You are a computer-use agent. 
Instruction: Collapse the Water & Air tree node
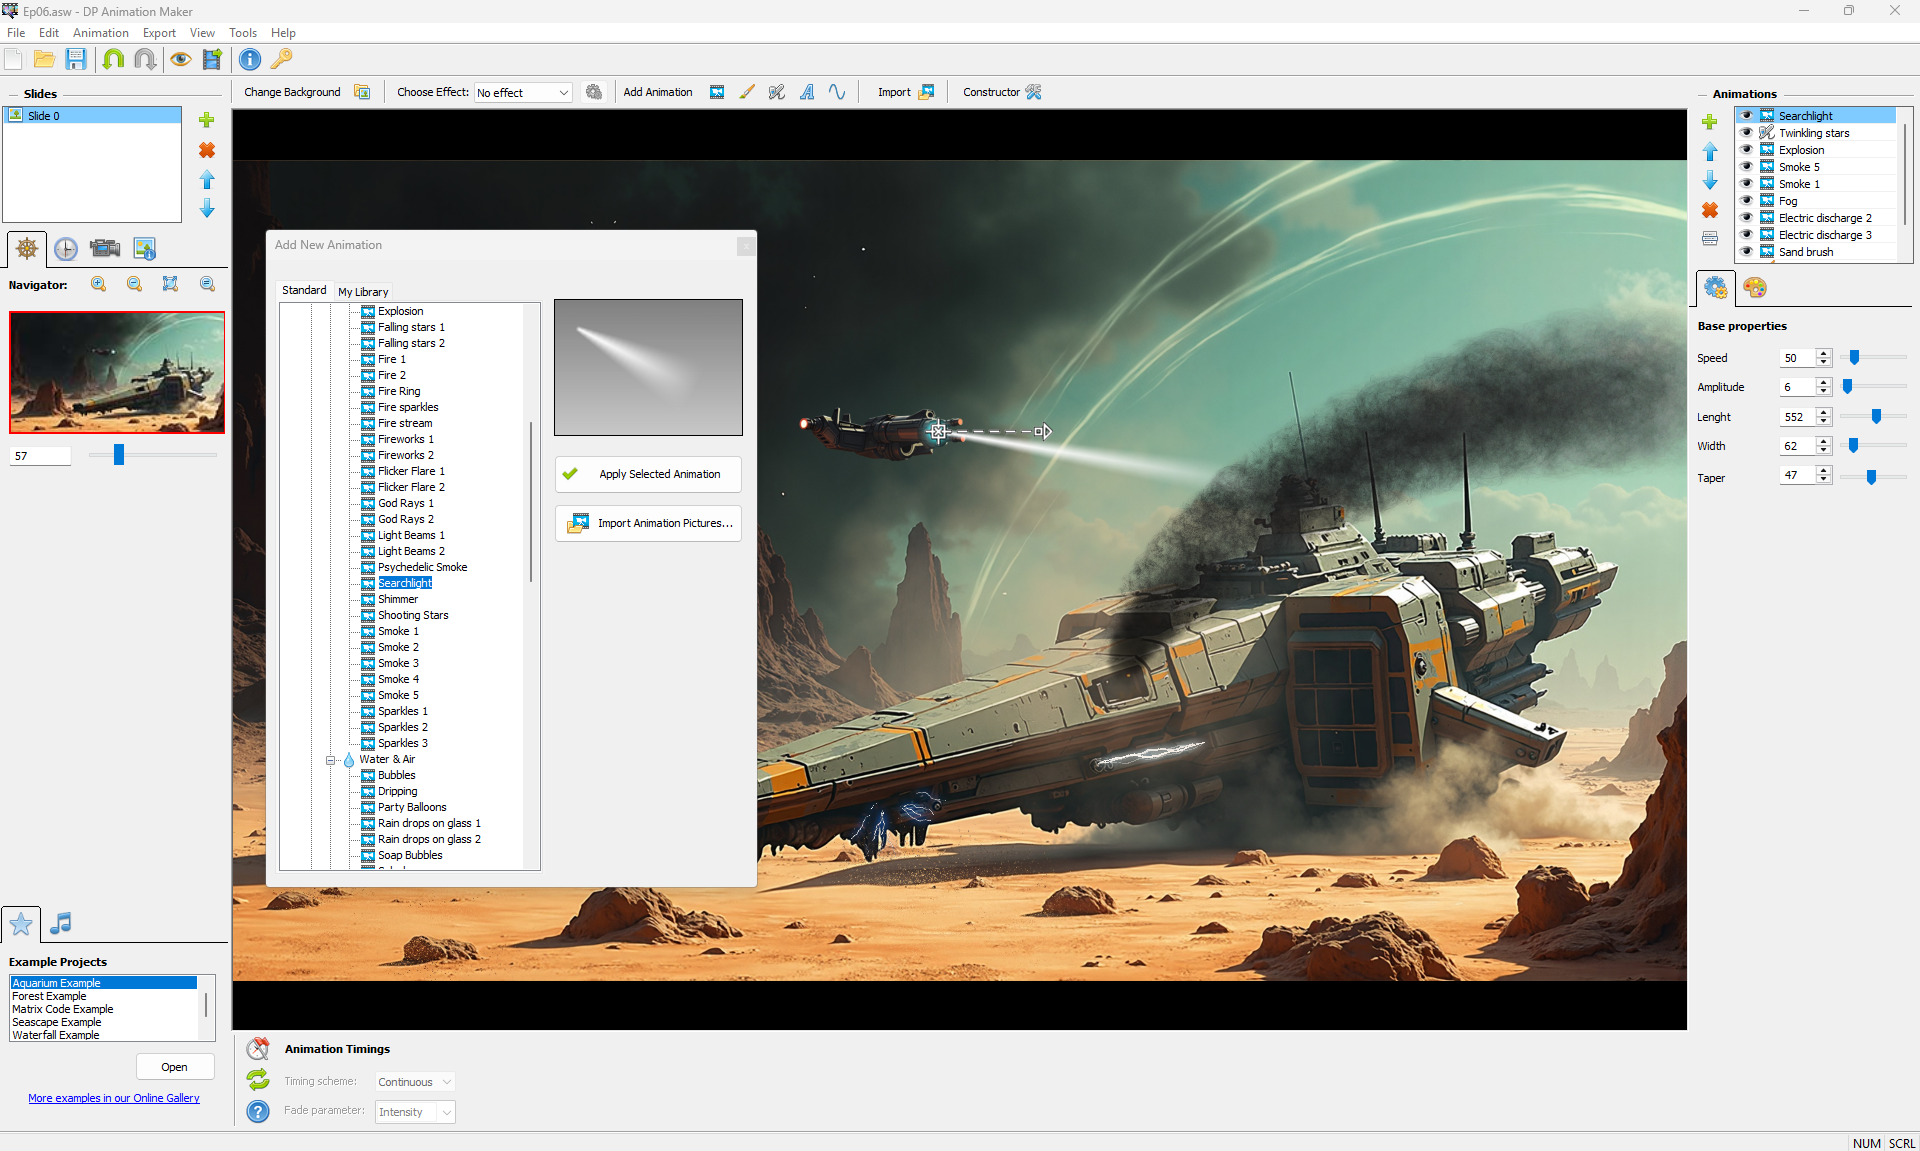(x=331, y=760)
